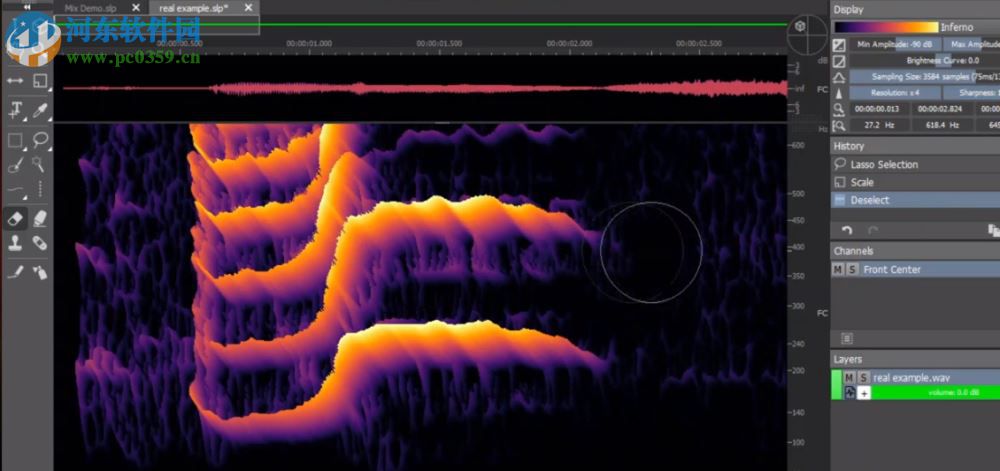Image resolution: width=1000 pixels, height=471 pixels.
Task: Undo the last history action
Action: [x=846, y=230]
